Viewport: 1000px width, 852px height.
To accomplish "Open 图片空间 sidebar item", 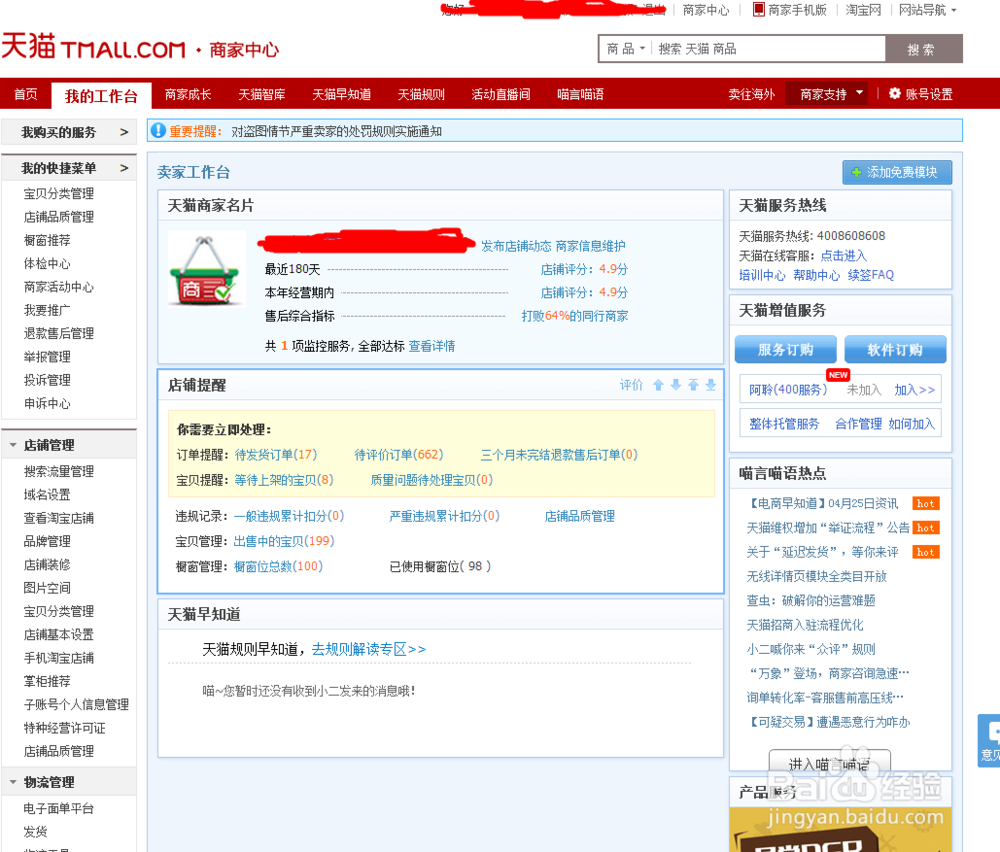I will pyautogui.click(x=47, y=588).
